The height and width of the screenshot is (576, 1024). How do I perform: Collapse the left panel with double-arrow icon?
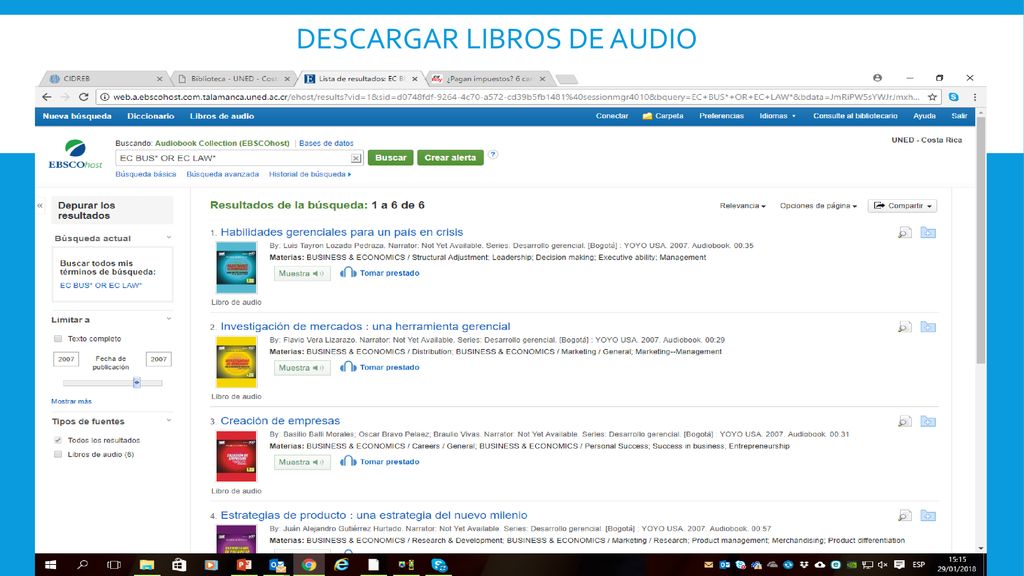pos(40,205)
